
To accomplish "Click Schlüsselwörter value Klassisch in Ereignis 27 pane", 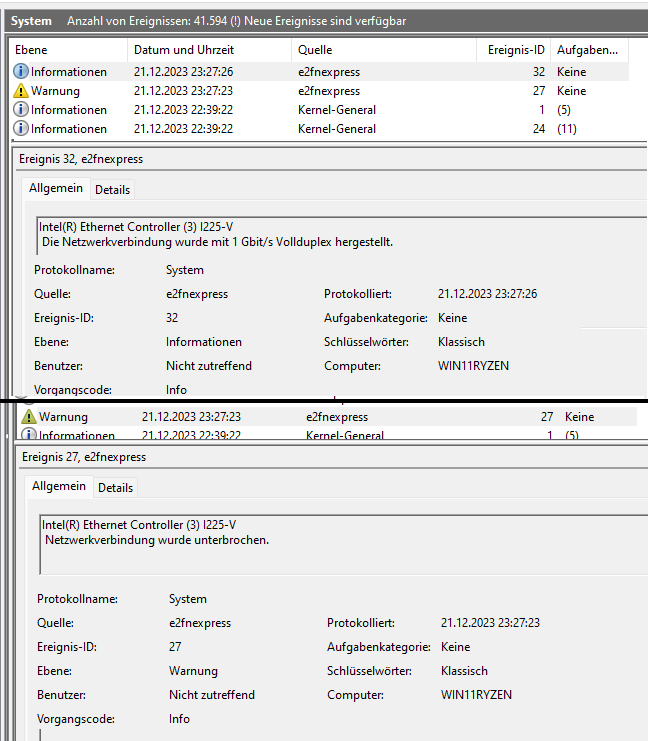I will click(464, 671).
